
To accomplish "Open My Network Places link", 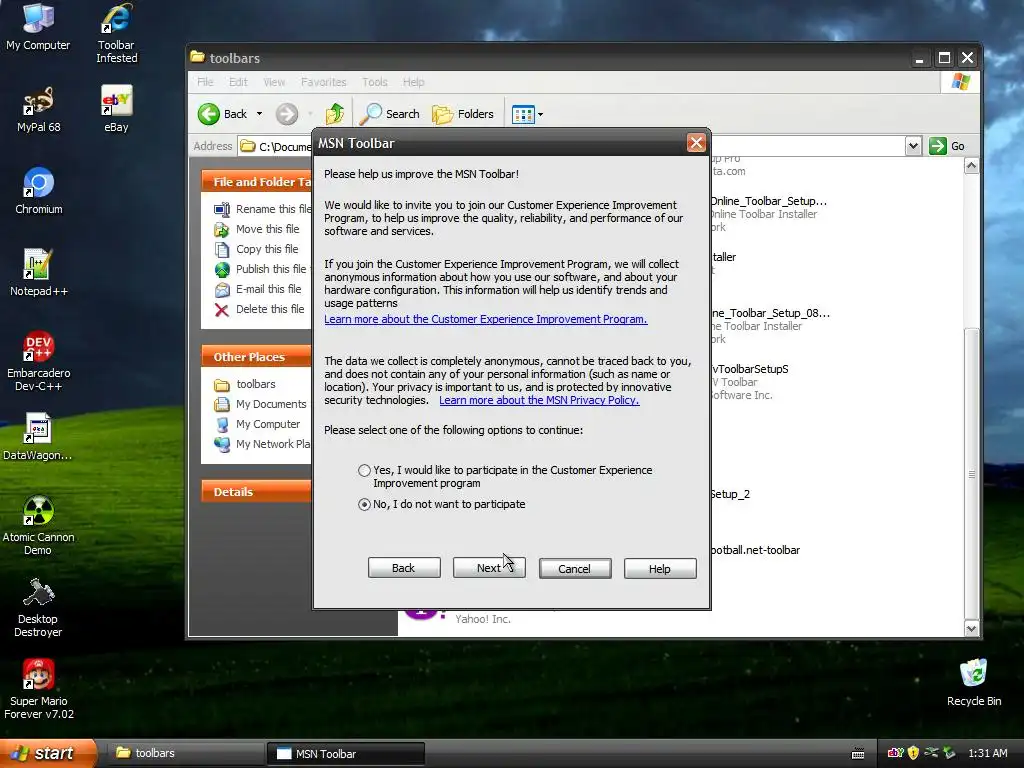I will click(263, 444).
